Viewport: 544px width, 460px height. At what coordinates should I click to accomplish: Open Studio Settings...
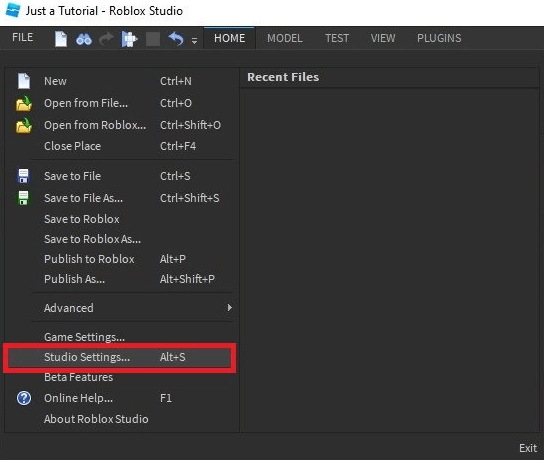(x=120, y=357)
